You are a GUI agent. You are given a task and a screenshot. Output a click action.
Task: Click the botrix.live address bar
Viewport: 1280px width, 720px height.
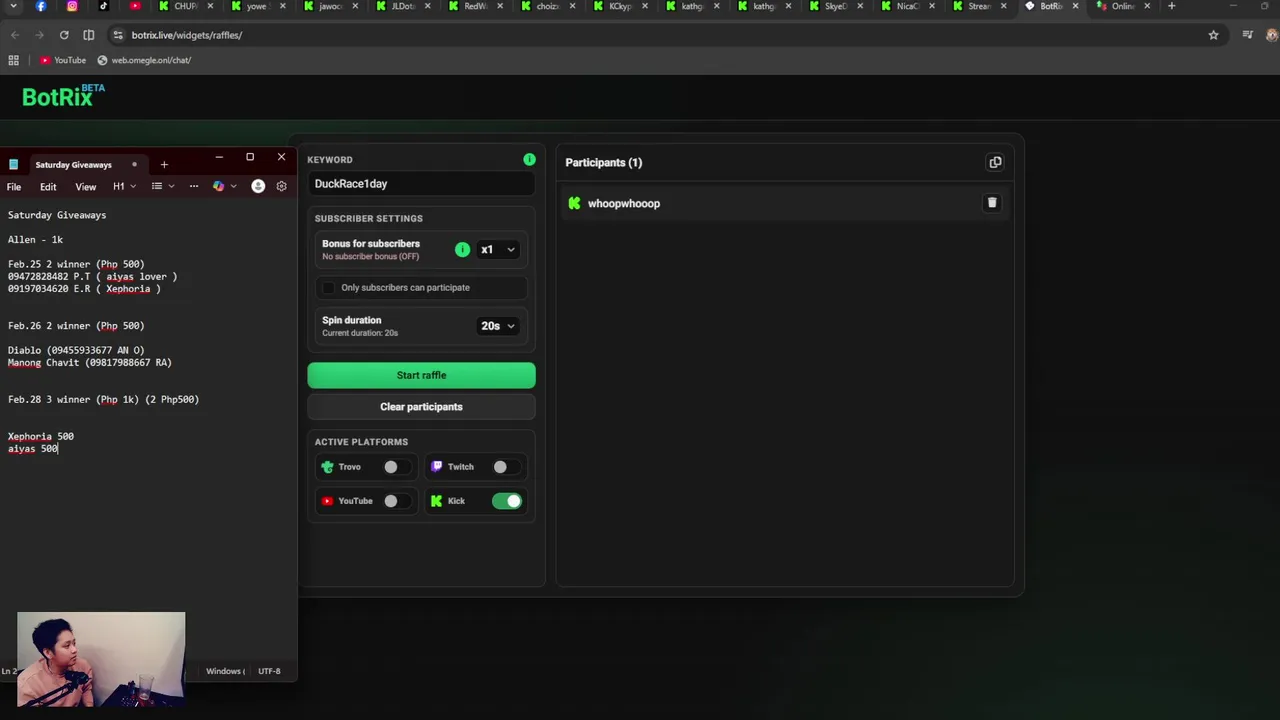click(x=660, y=35)
